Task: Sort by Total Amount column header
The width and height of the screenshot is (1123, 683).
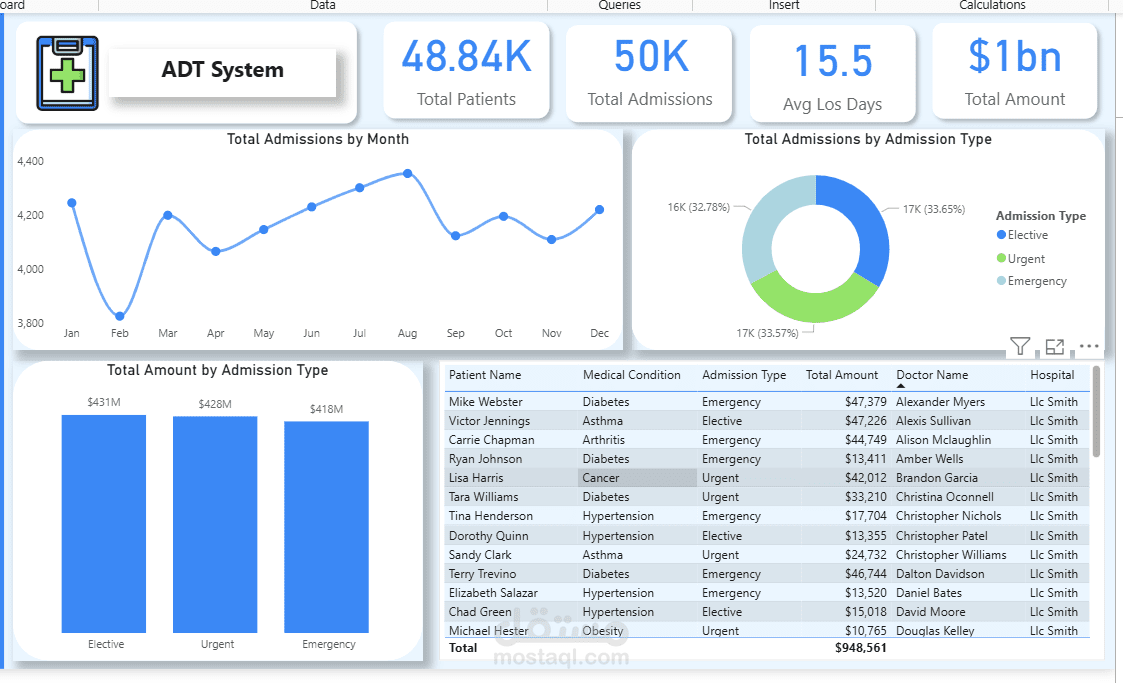Action: 842,375
